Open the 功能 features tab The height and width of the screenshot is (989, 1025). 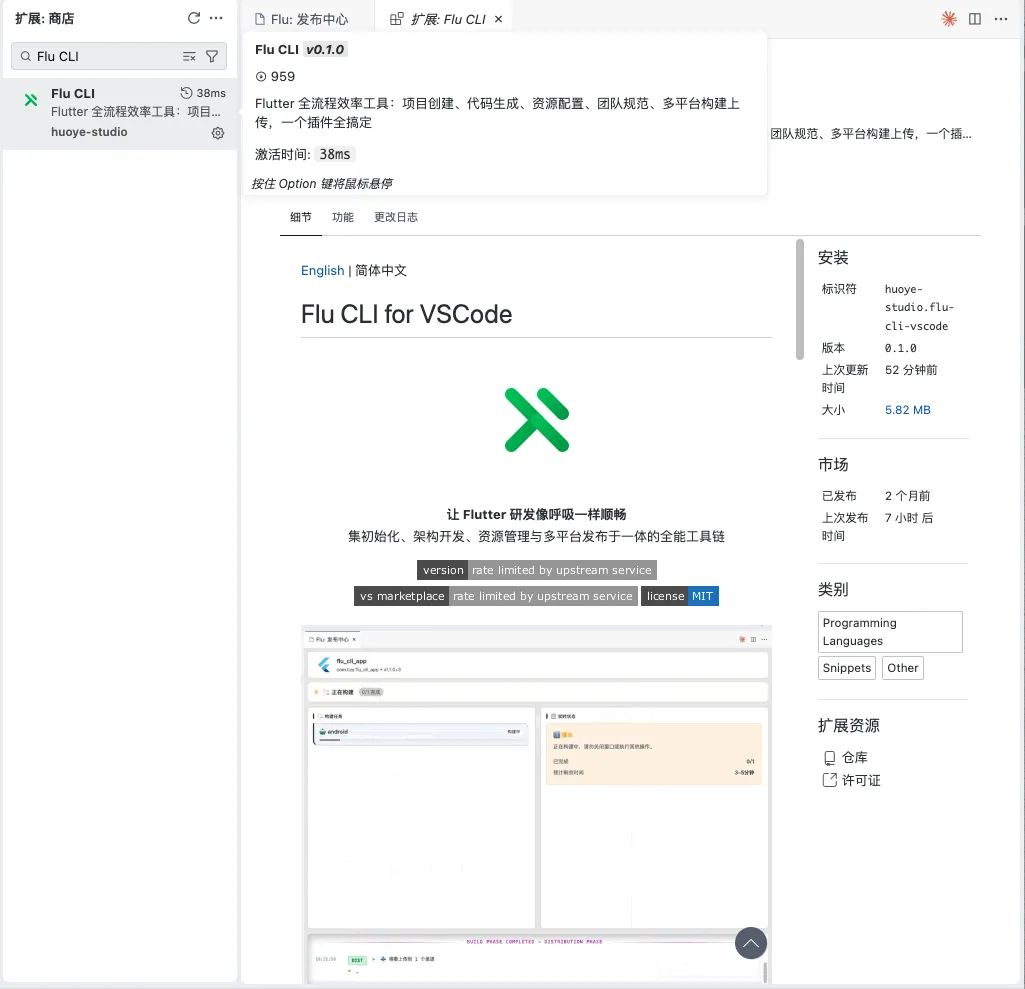[343, 218]
